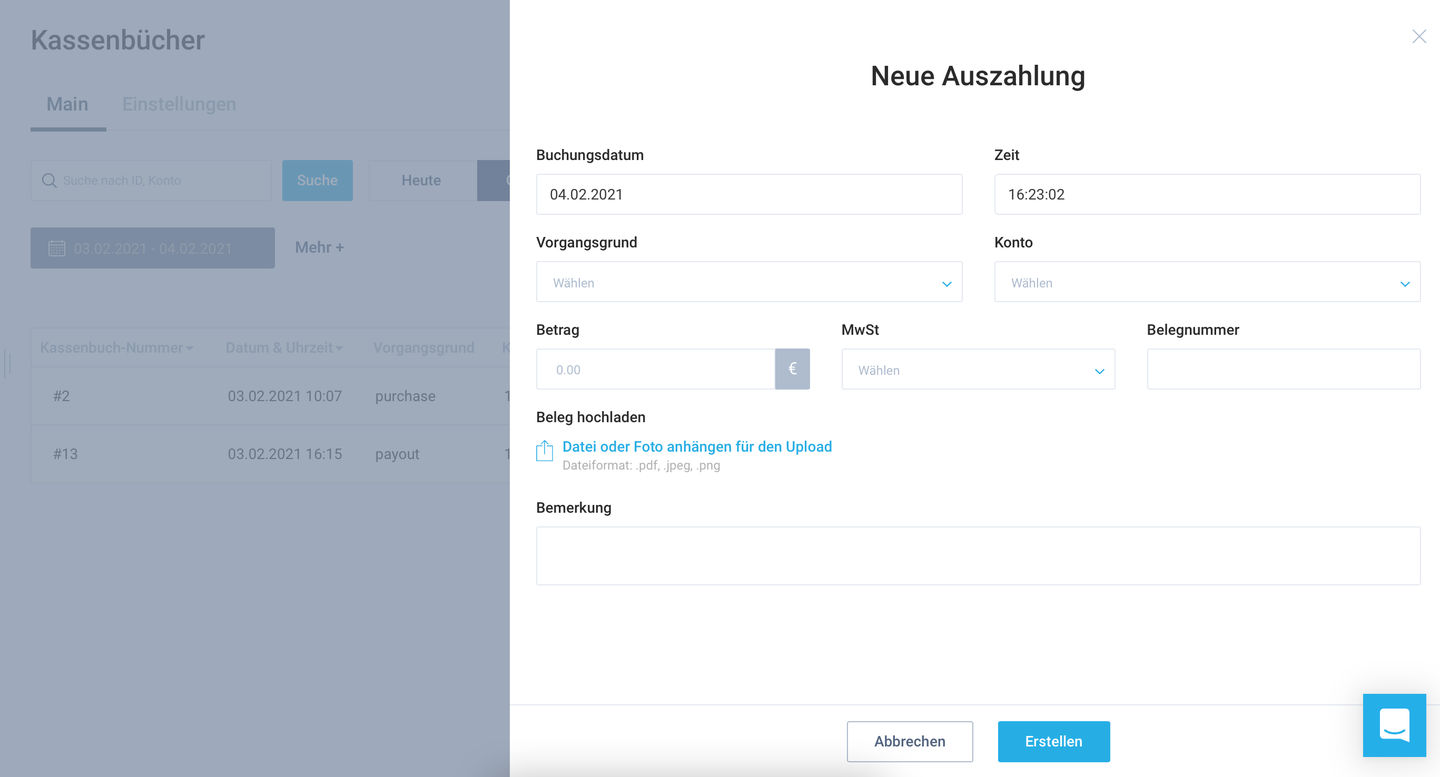
Task: Click the payout Vorgangsgrund cell
Action: pyautogui.click(x=397, y=454)
